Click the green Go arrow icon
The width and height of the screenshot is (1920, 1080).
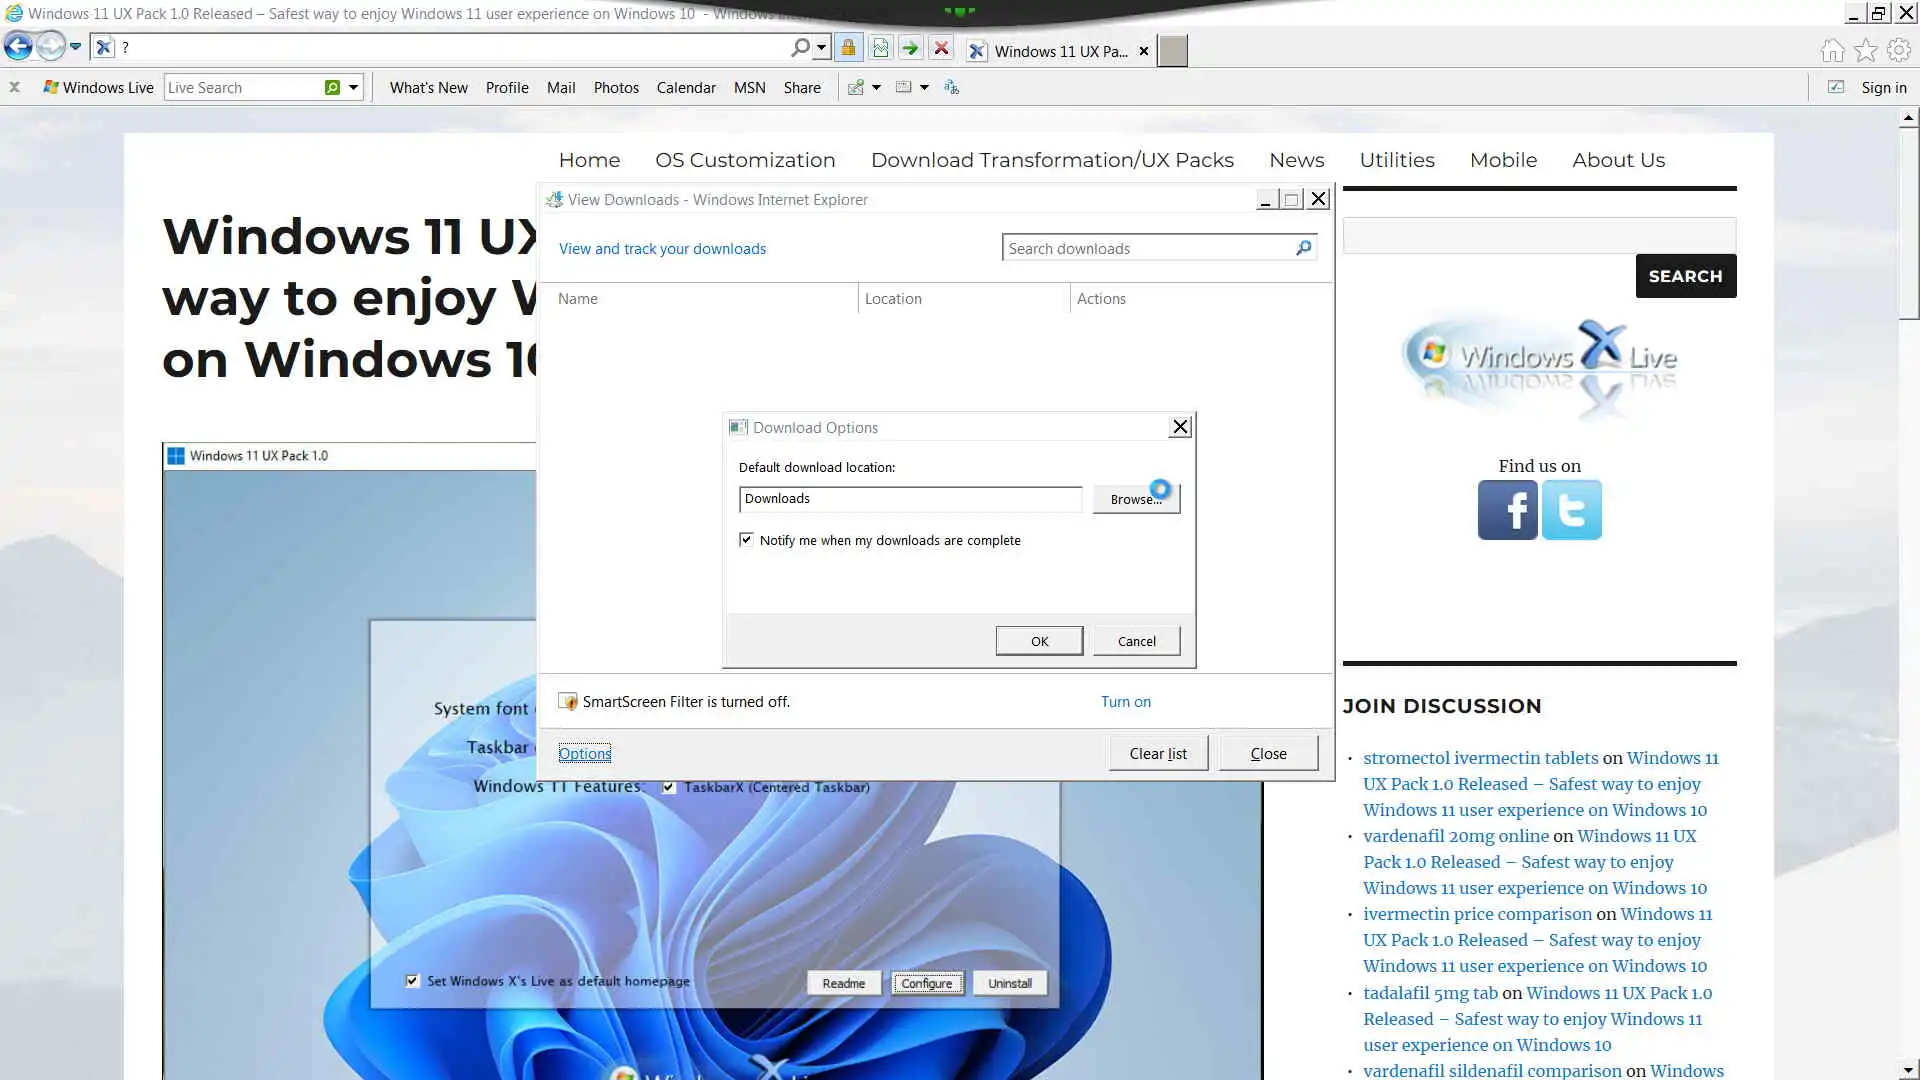(910, 48)
